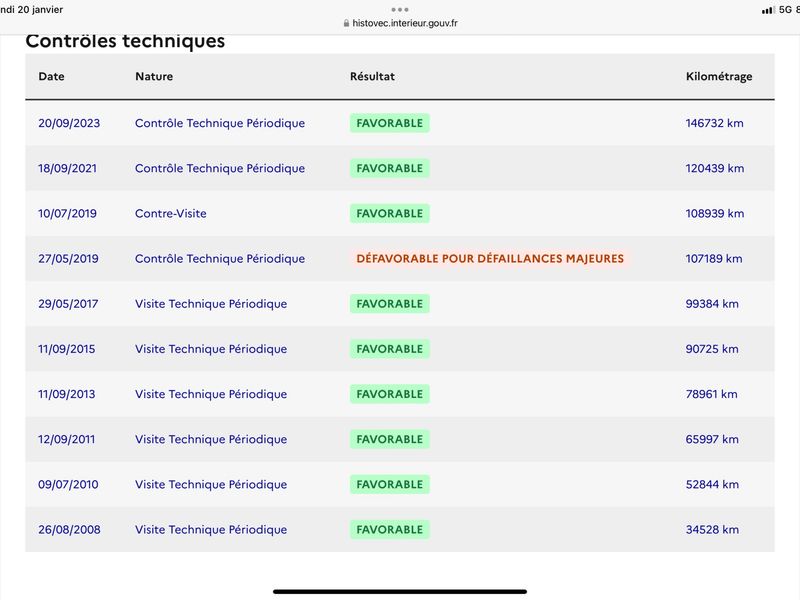Tap the three-dot multitasking icon
Screen dimensions: 800x600
tap(400, 10)
